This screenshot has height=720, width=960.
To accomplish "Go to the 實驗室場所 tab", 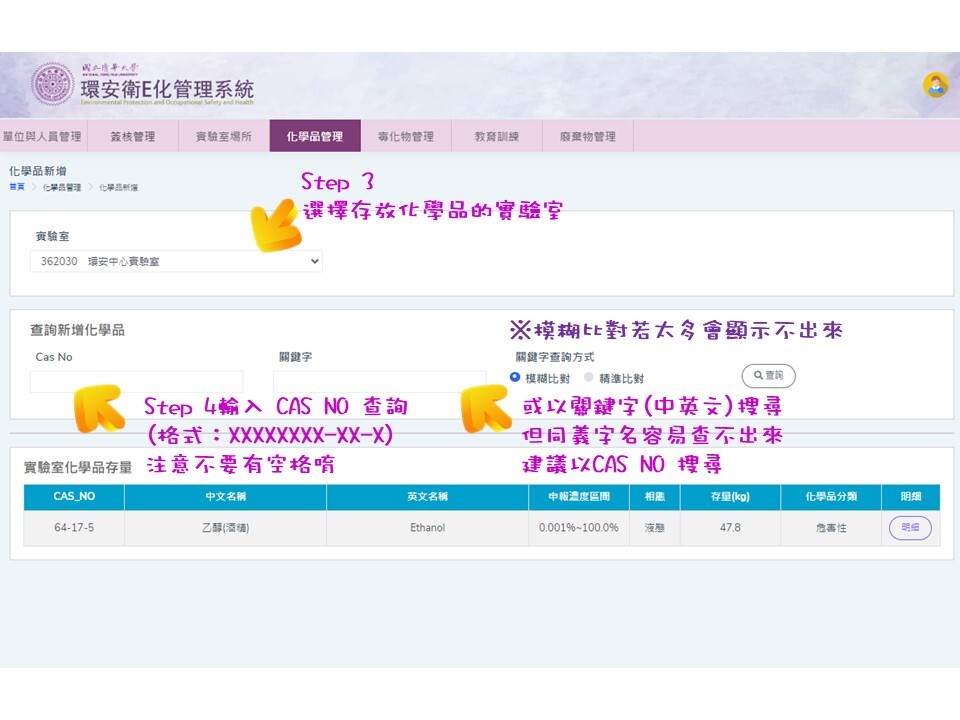I will tap(223, 136).
